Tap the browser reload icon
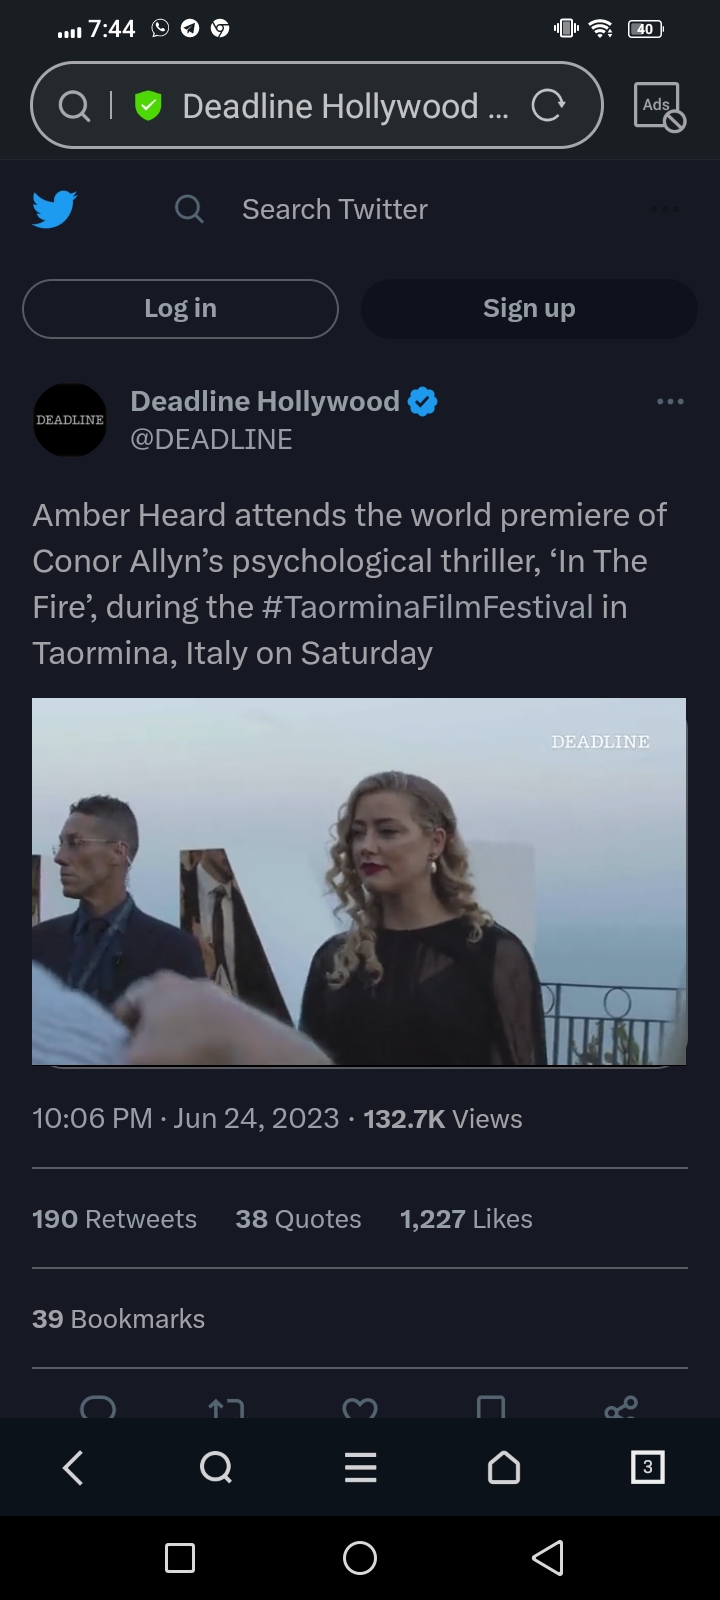Image resolution: width=720 pixels, height=1600 pixels. tap(548, 105)
